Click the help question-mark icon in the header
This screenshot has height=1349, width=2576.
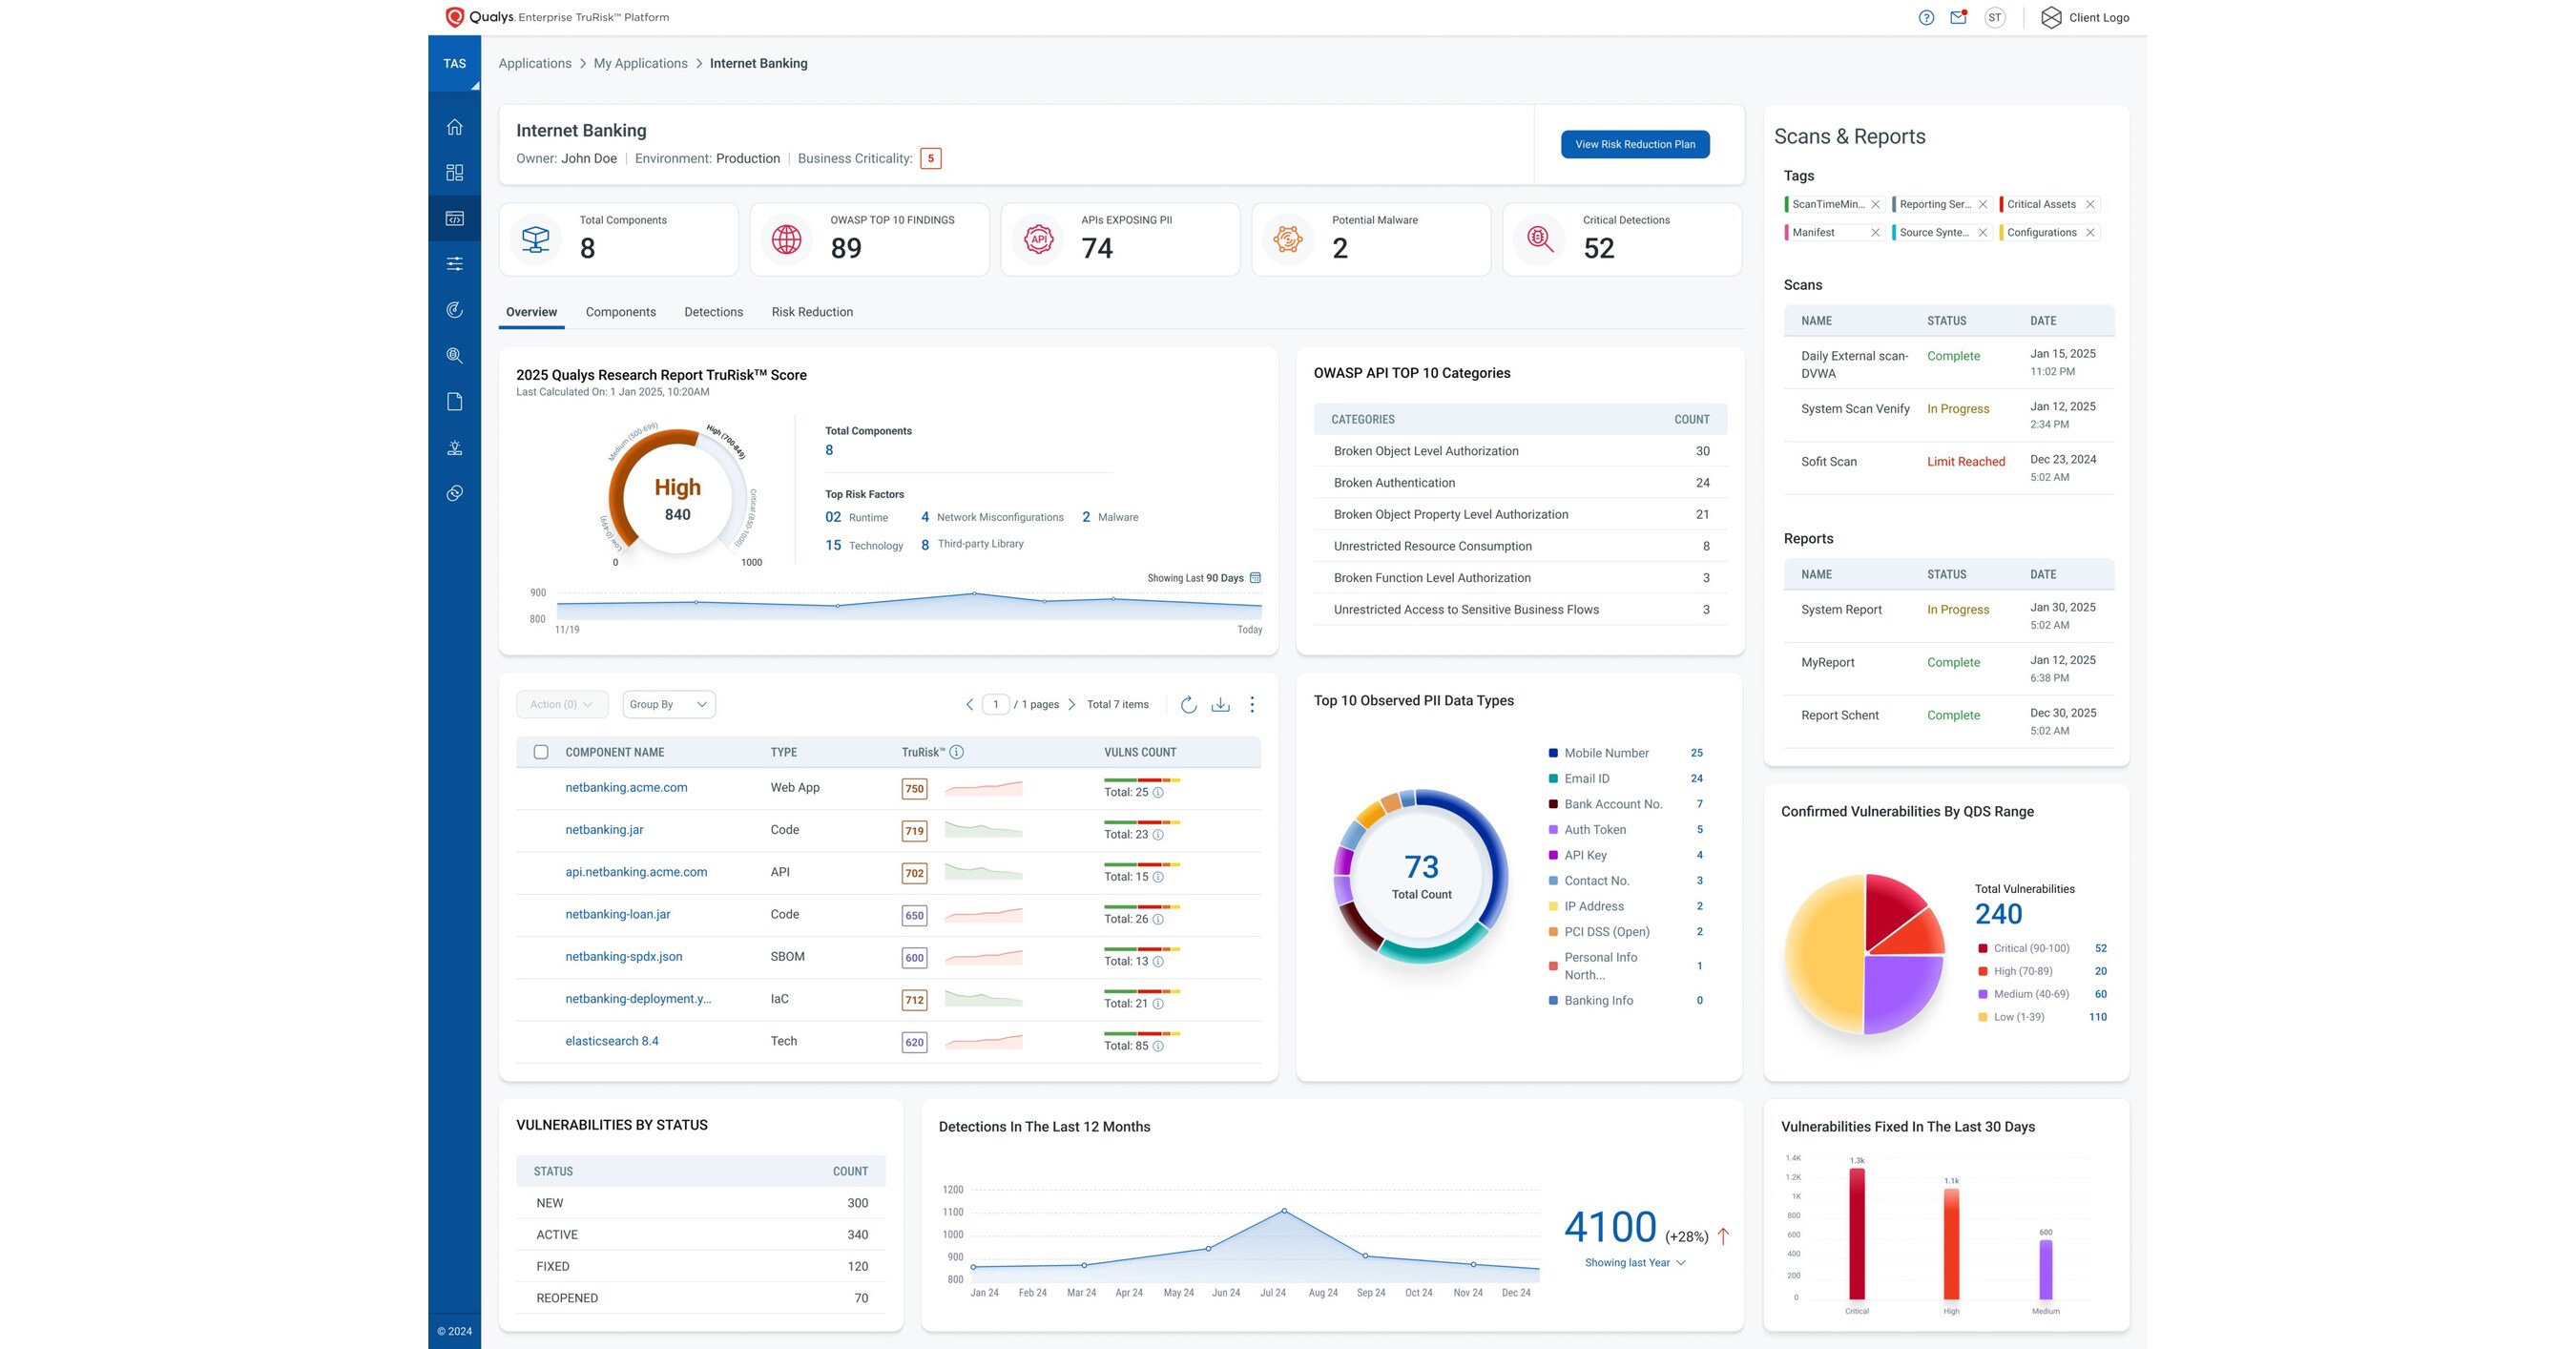tap(1926, 17)
